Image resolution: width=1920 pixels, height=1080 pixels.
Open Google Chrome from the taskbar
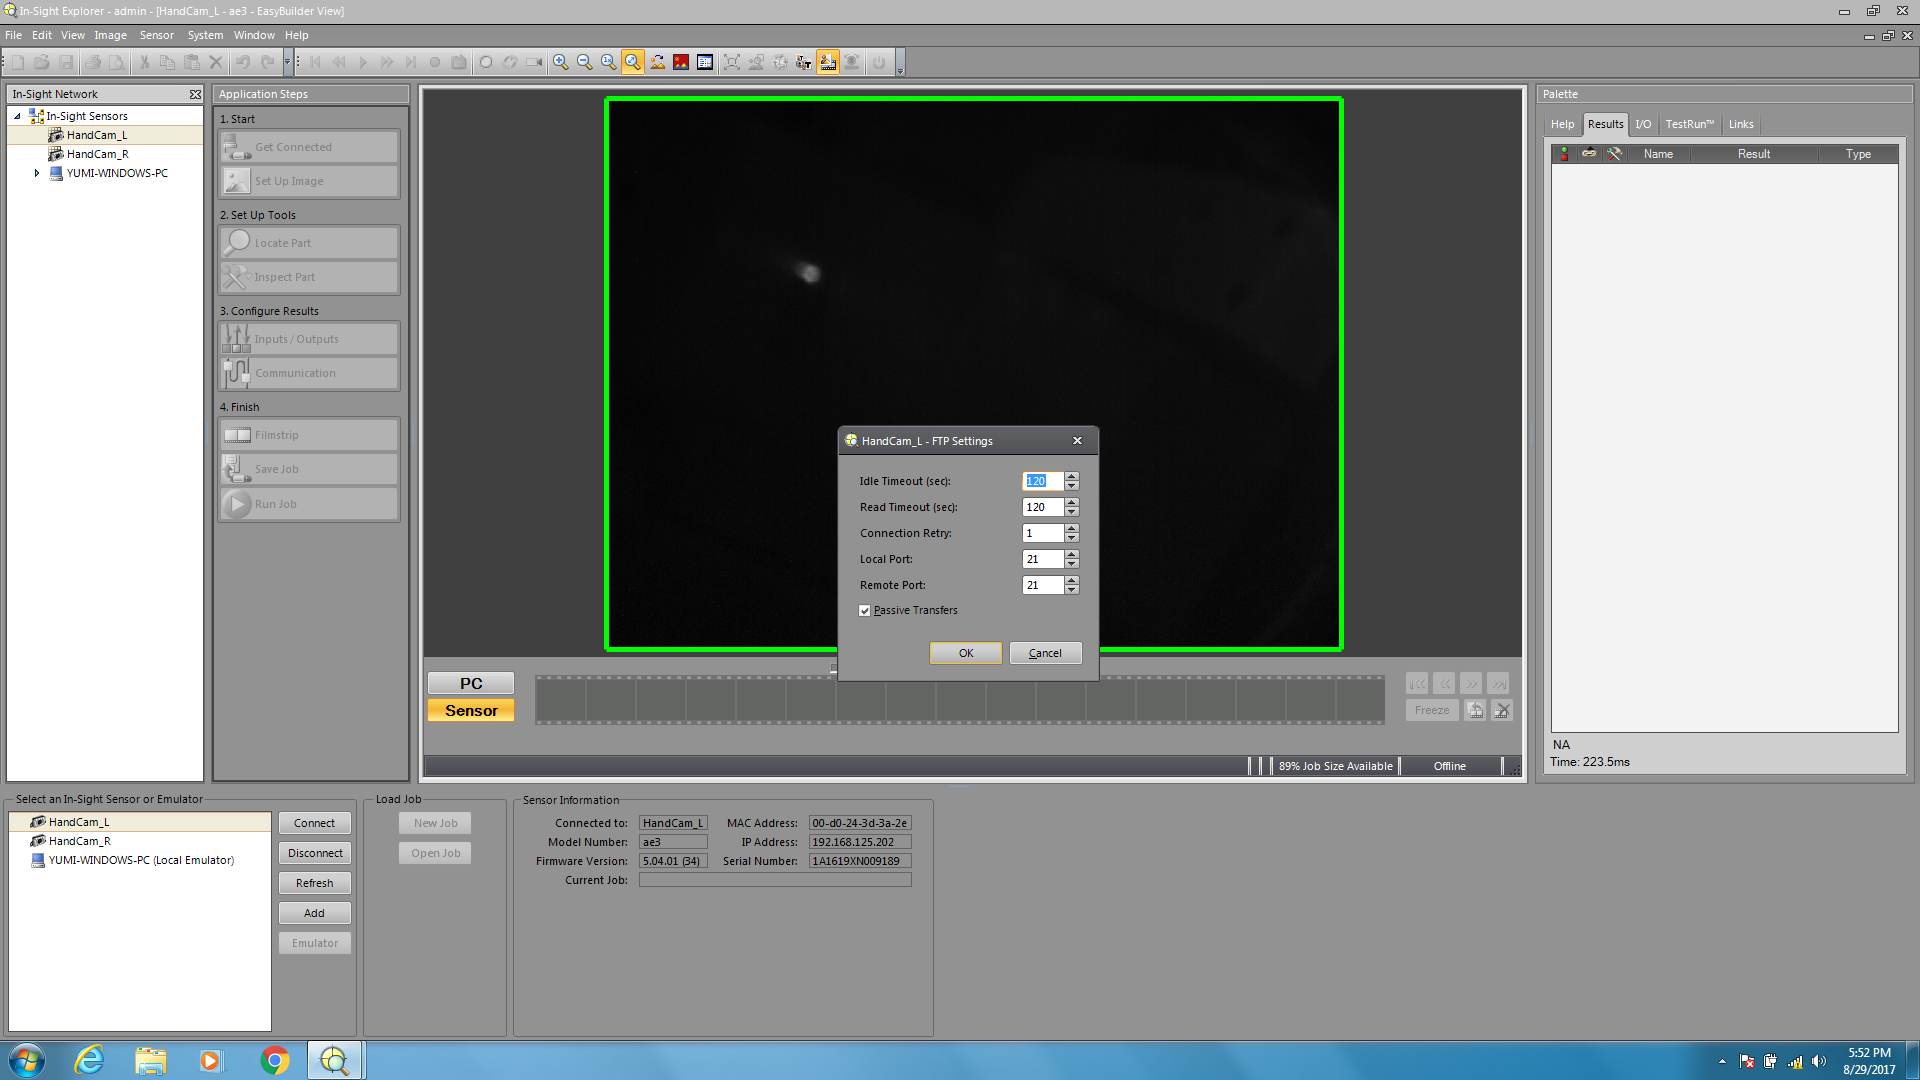point(274,1060)
